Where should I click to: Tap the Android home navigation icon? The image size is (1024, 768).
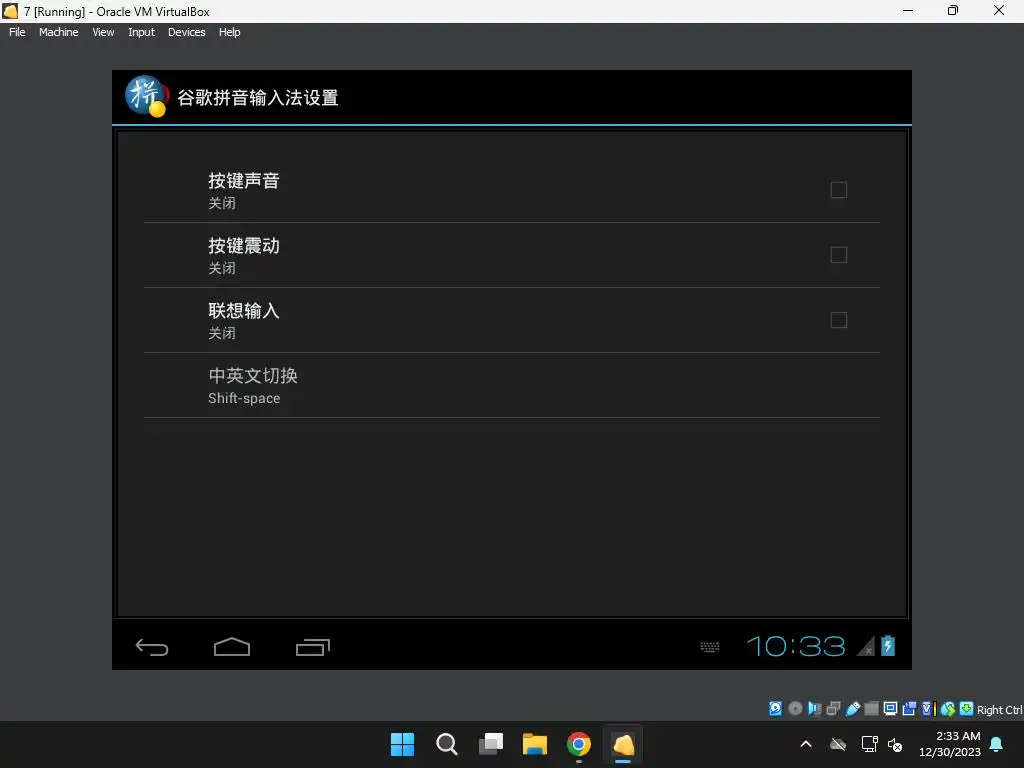coord(232,647)
